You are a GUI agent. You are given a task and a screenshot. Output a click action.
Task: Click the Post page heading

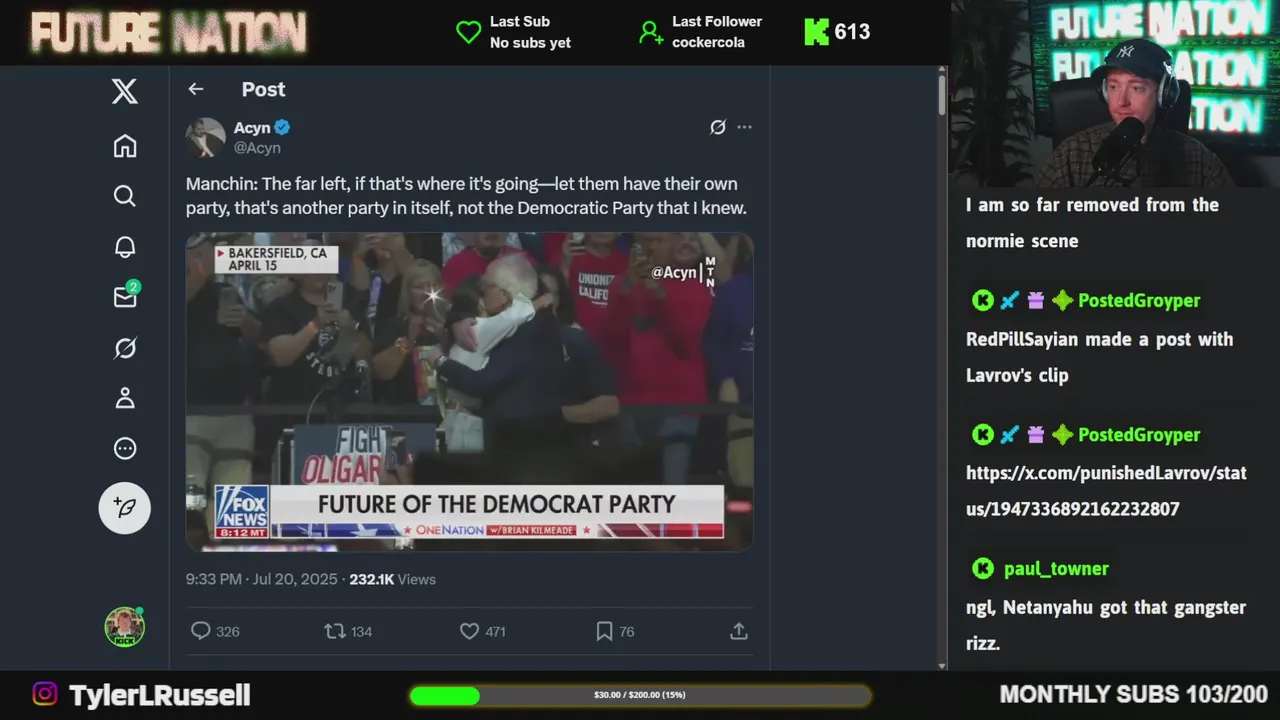(263, 89)
